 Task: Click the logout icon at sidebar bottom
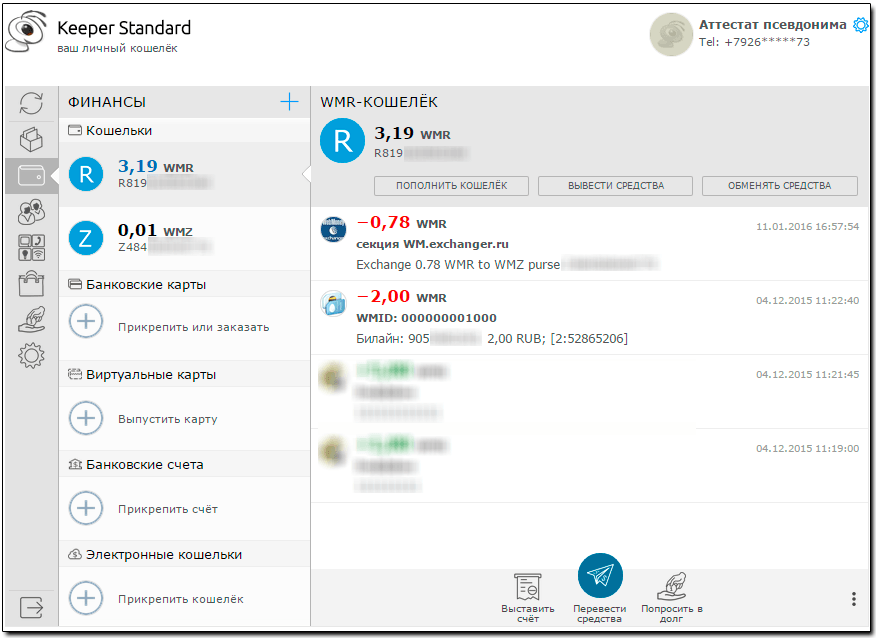[31, 605]
